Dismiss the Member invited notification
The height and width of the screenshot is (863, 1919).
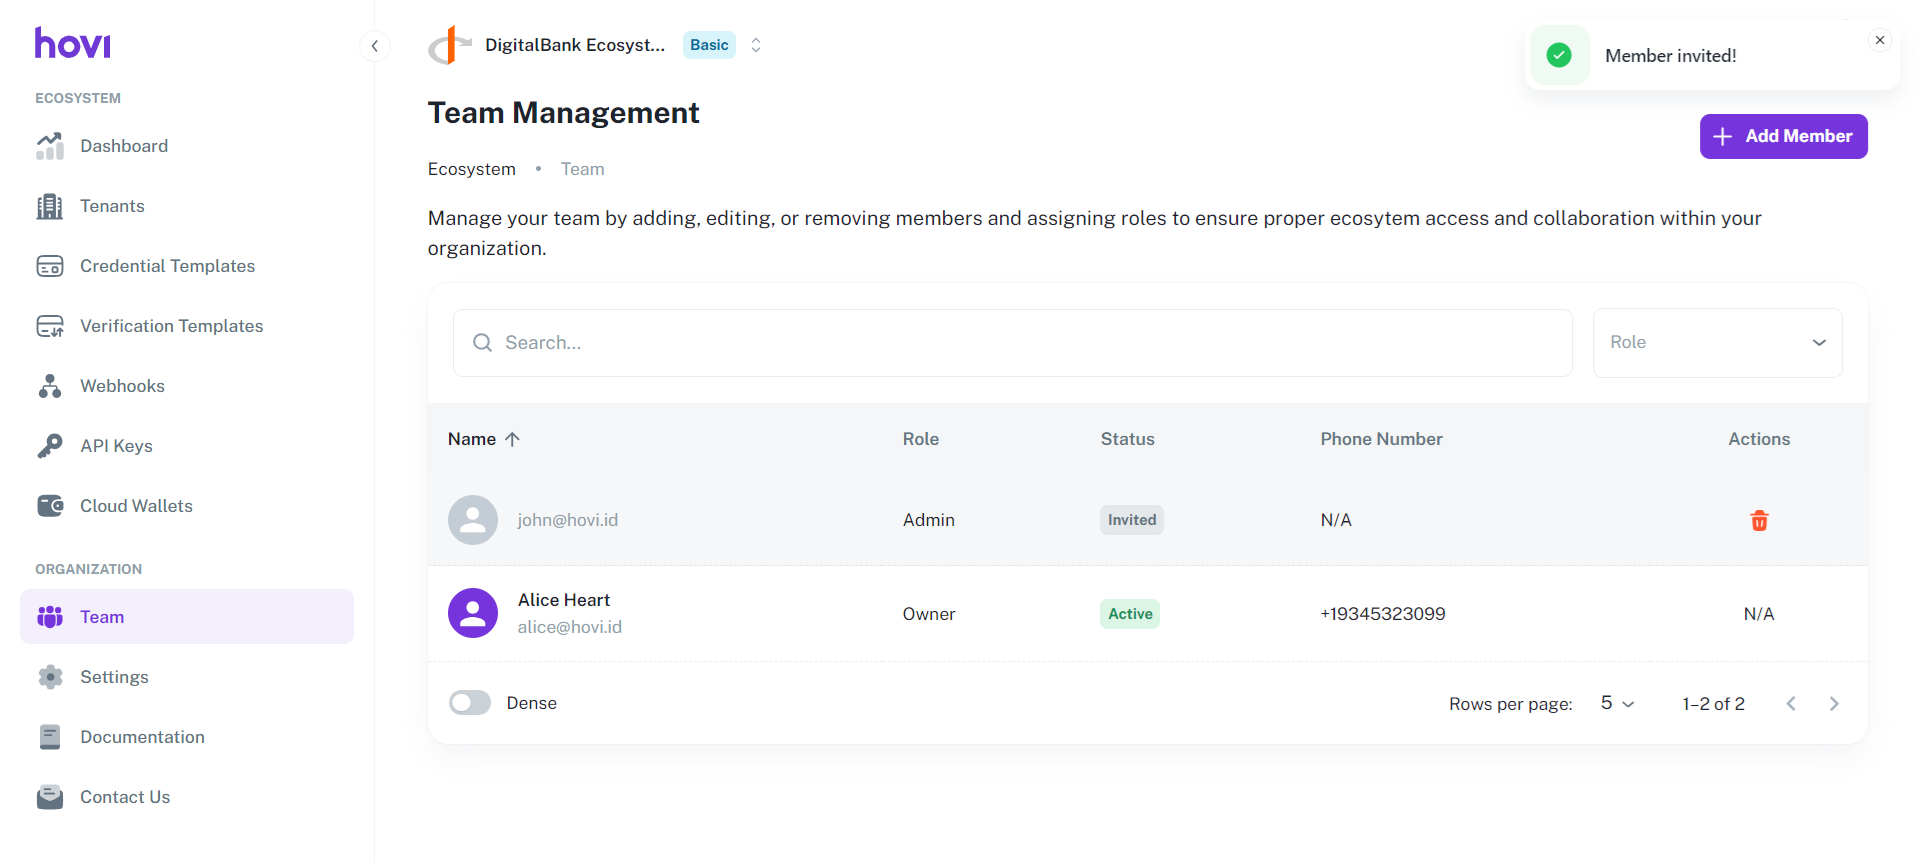click(x=1879, y=41)
